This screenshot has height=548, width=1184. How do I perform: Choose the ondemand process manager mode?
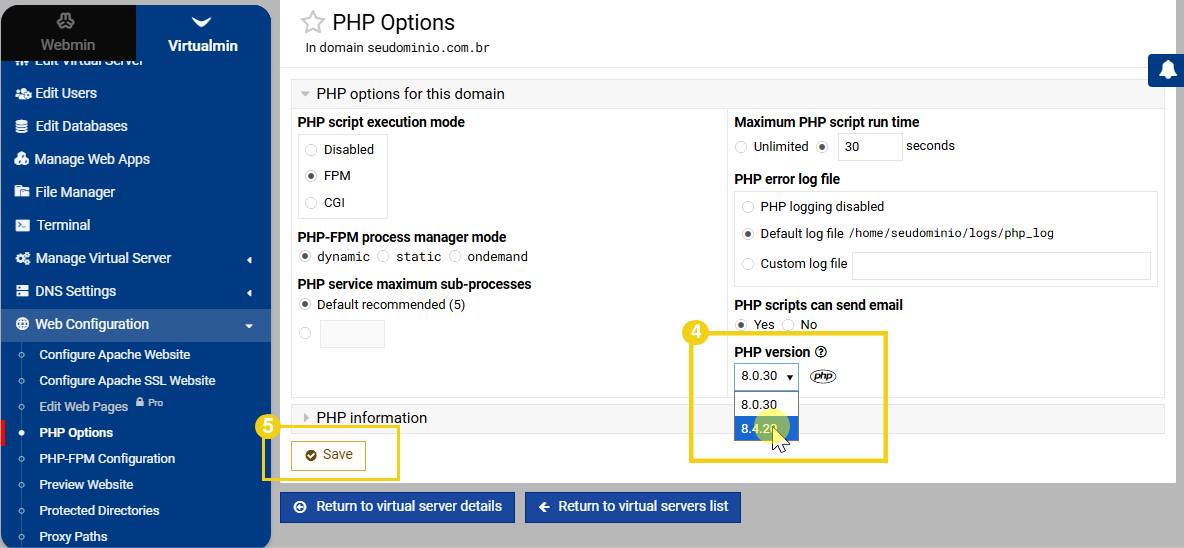[x=456, y=257]
